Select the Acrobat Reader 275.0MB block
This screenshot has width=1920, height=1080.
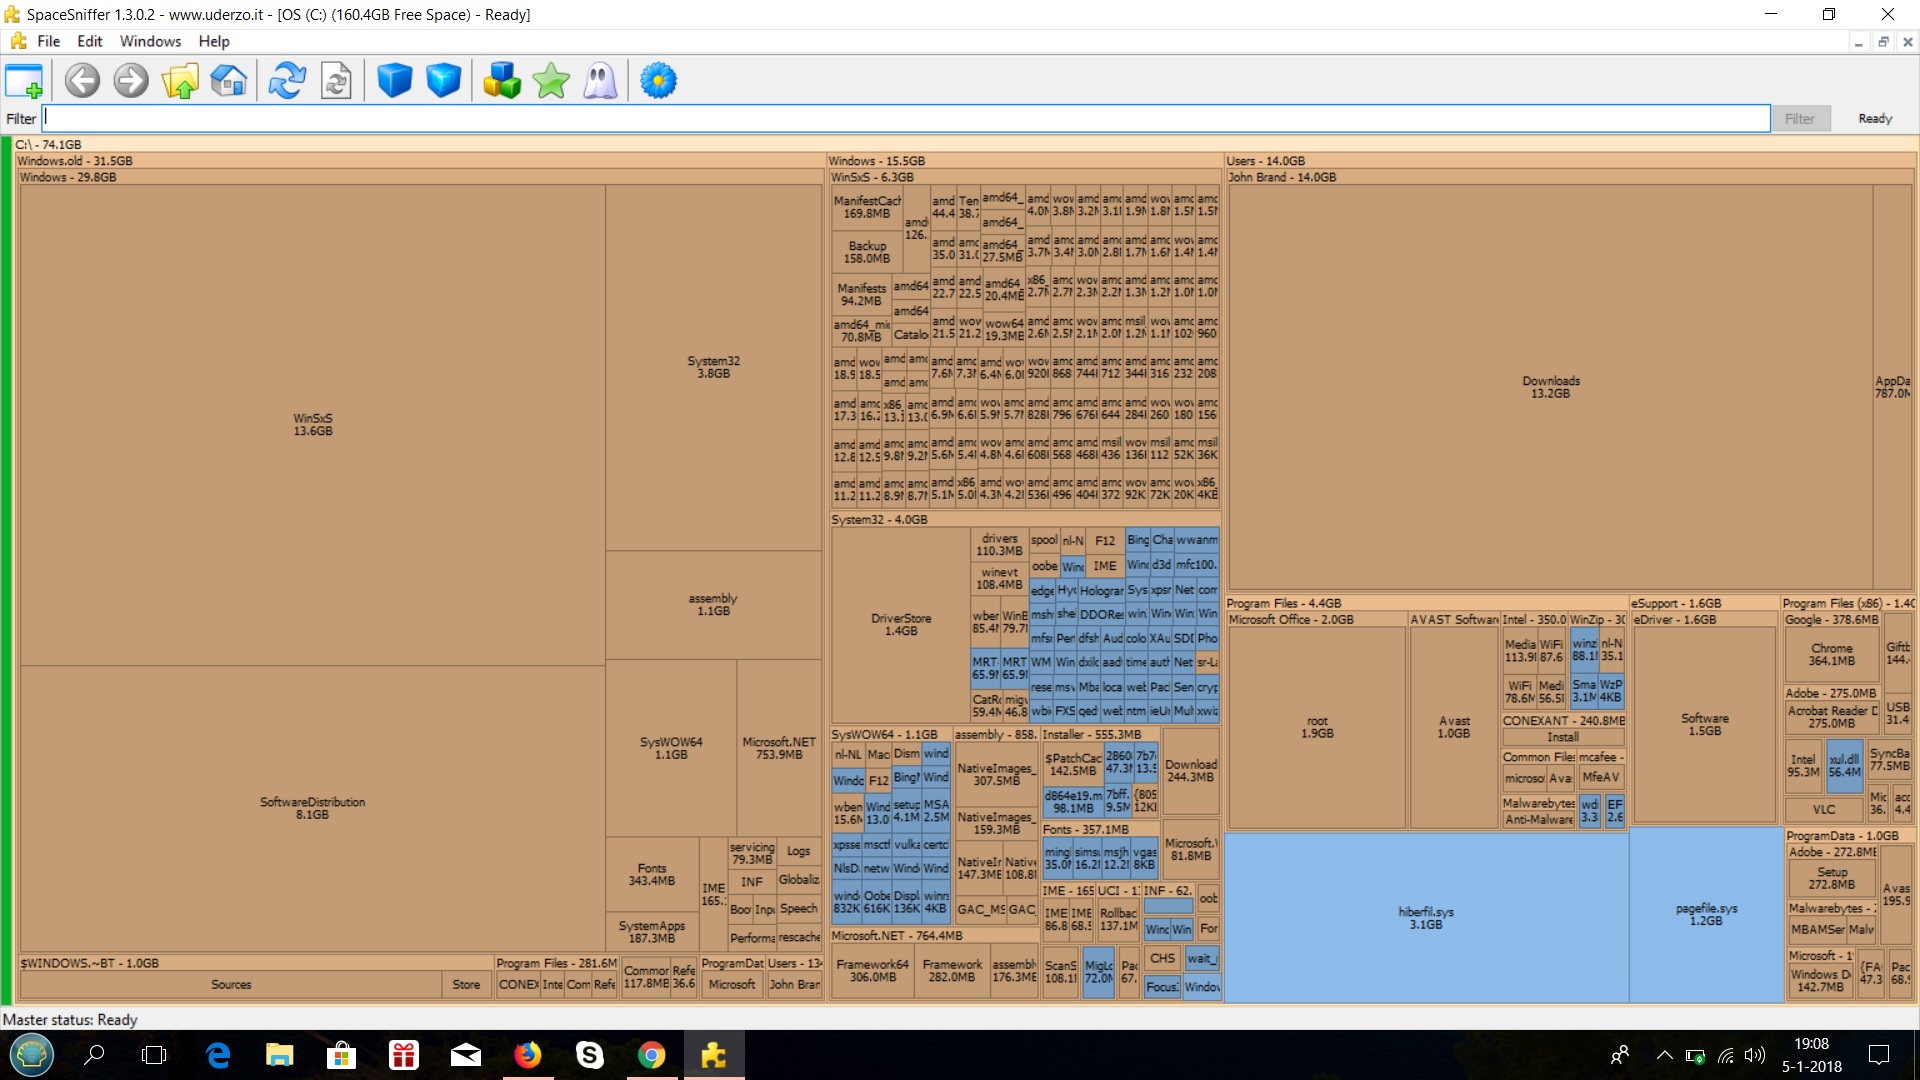pos(1832,717)
